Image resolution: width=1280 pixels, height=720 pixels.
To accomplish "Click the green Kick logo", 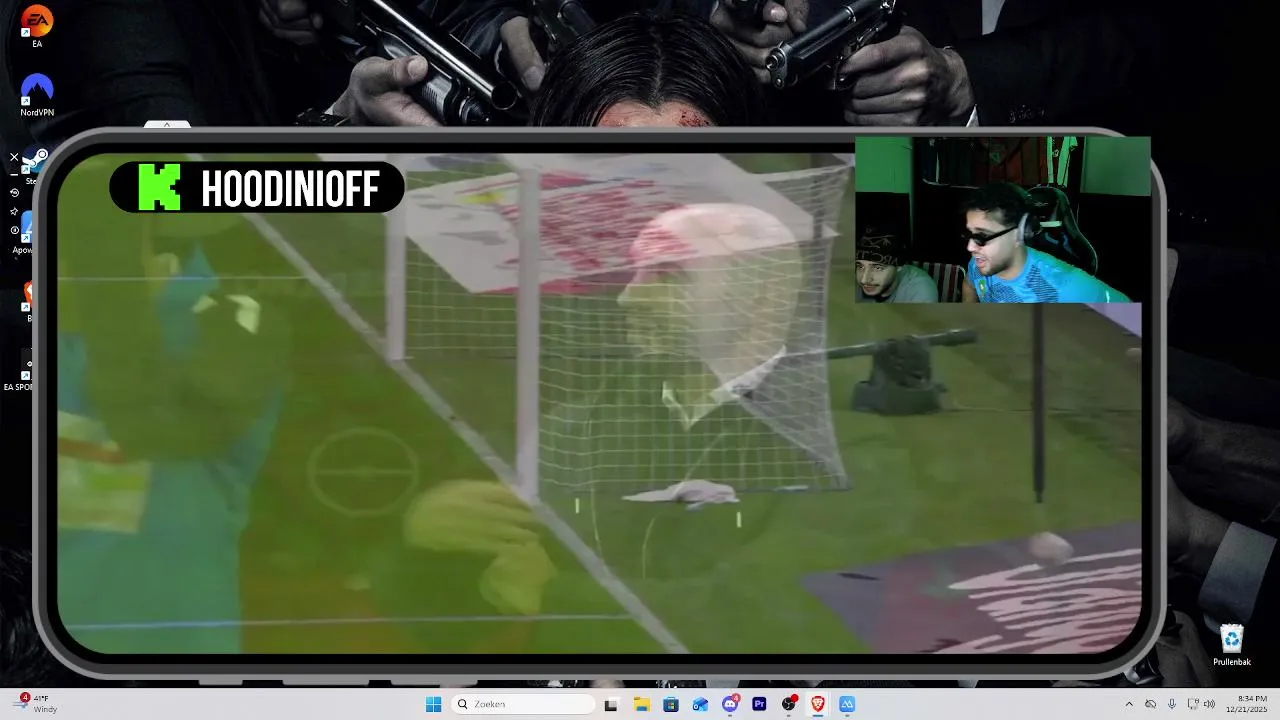I will [x=160, y=187].
